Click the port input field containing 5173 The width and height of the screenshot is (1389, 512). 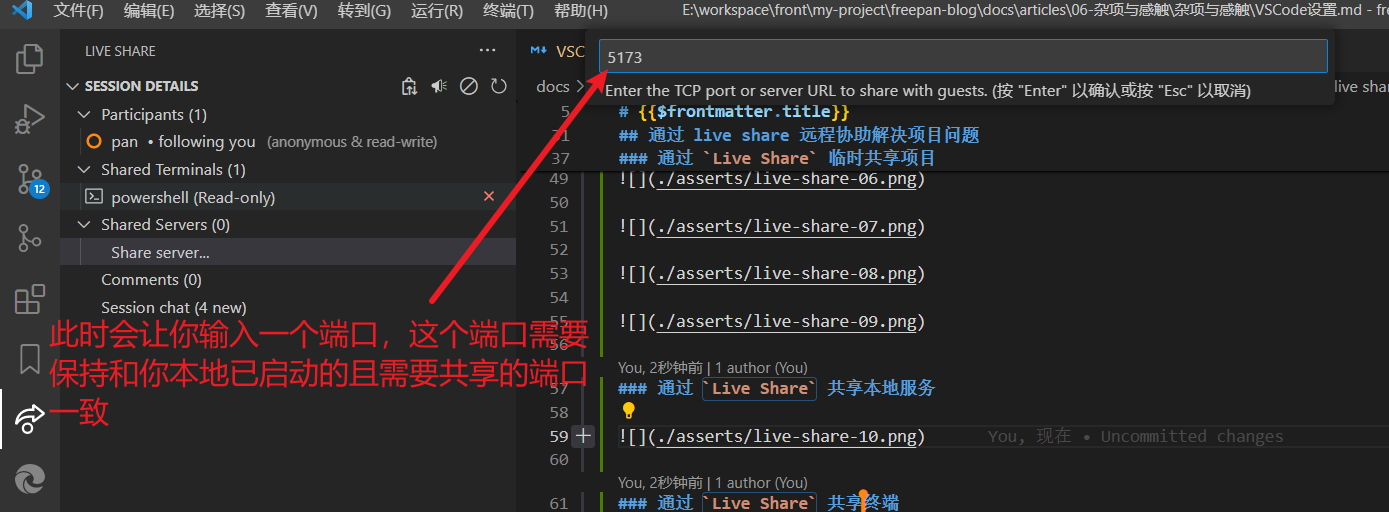[962, 57]
